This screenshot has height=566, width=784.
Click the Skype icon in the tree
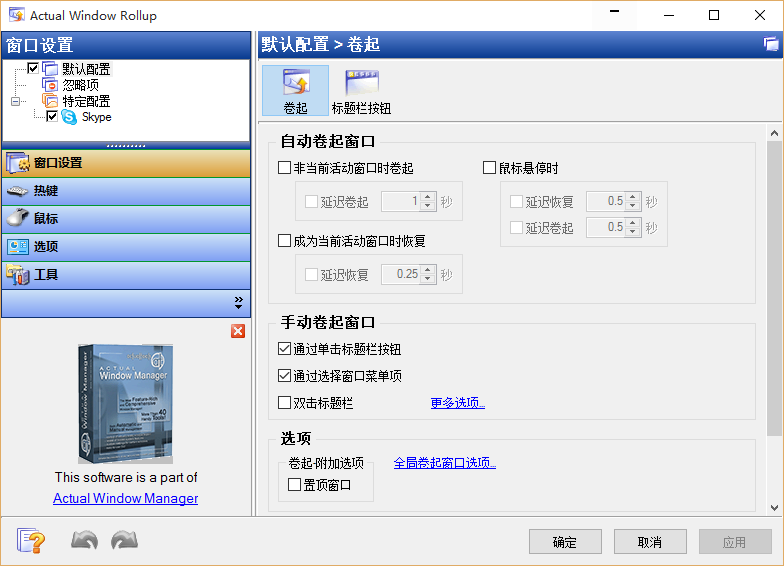69,117
